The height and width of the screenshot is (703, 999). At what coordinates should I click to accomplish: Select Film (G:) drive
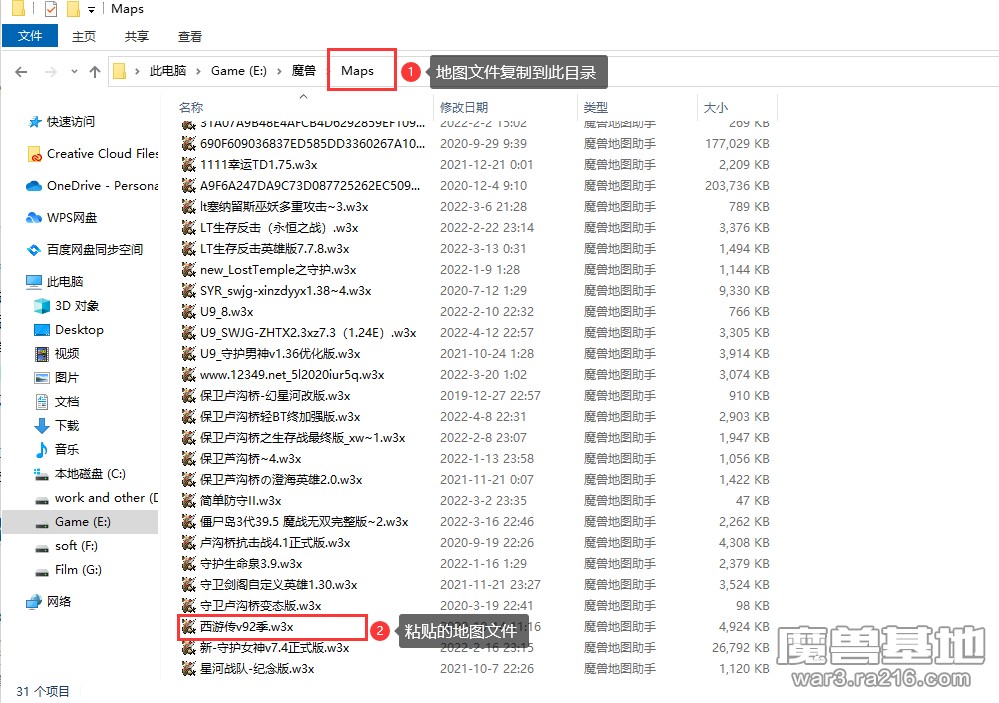[78, 570]
